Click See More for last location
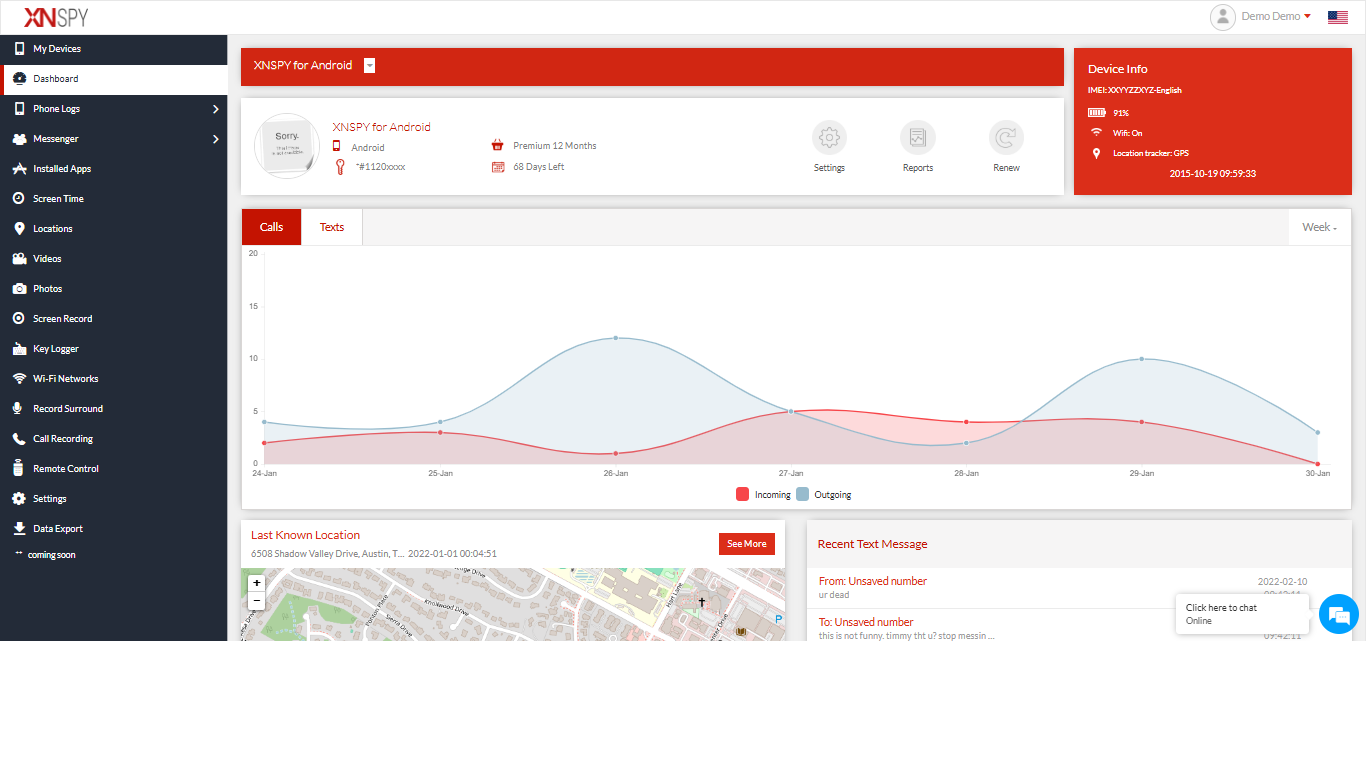Image resolution: width=1366 pixels, height=784 pixels. [x=747, y=544]
